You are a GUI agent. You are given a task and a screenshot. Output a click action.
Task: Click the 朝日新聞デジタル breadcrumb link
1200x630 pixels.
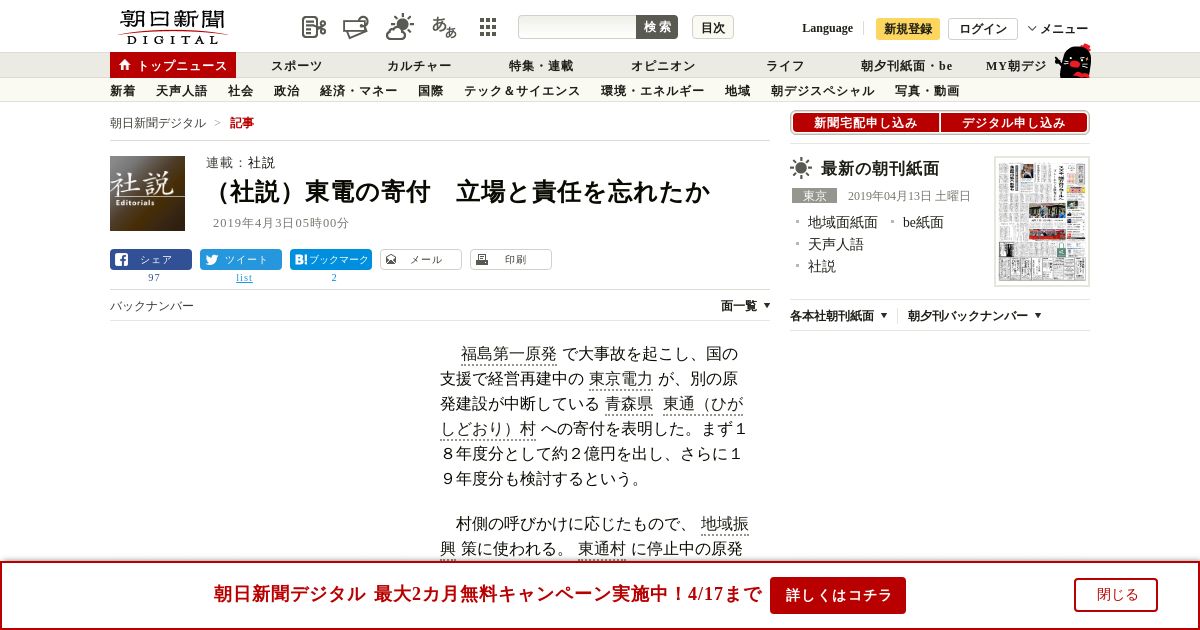coord(158,122)
